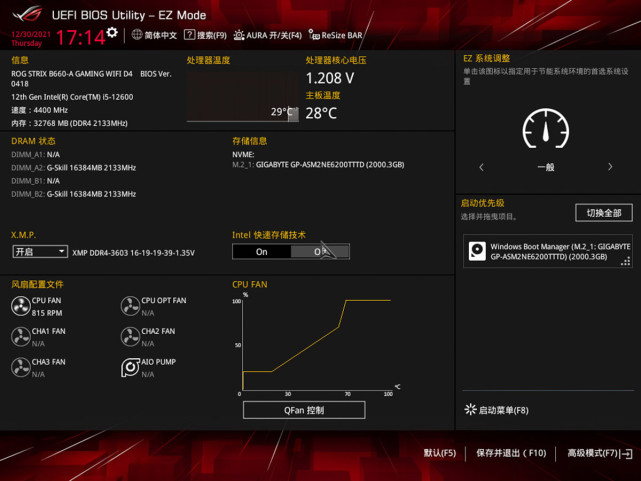The image size is (641, 481).
Task: Click the processor temperature graph
Action: coord(242,97)
